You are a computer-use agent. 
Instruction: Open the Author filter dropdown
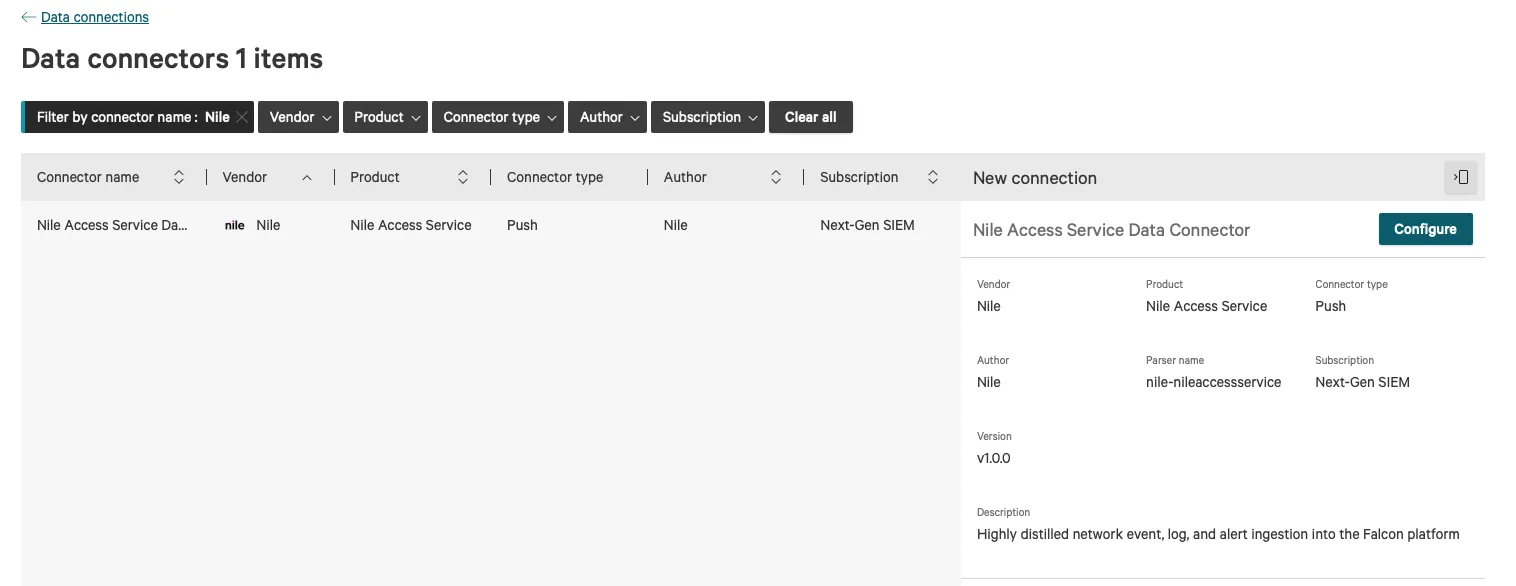click(608, 117)
